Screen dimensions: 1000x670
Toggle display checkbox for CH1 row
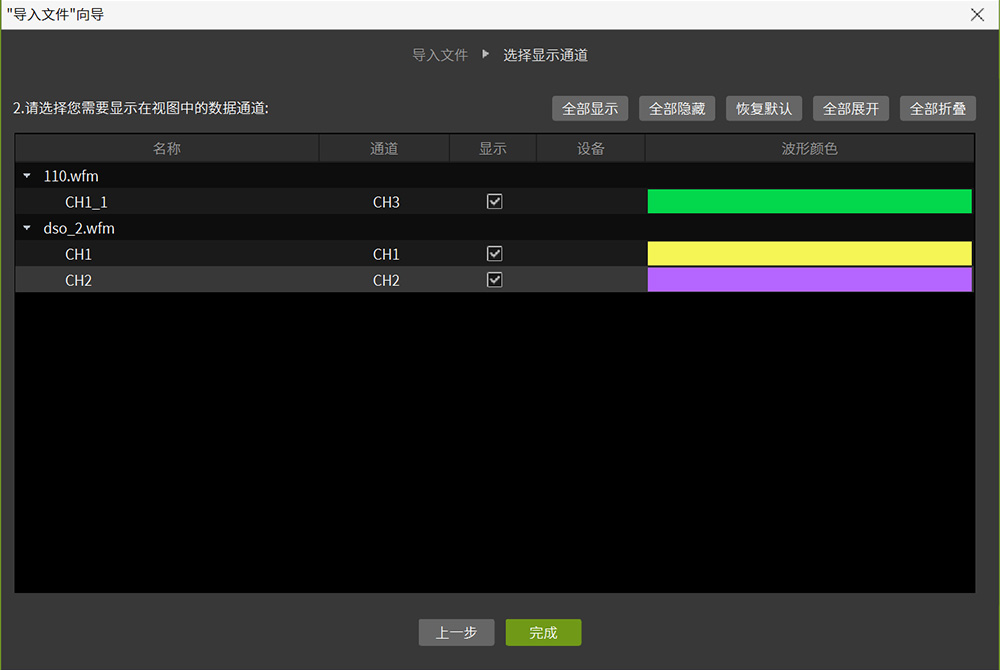[x=494, y=254]
